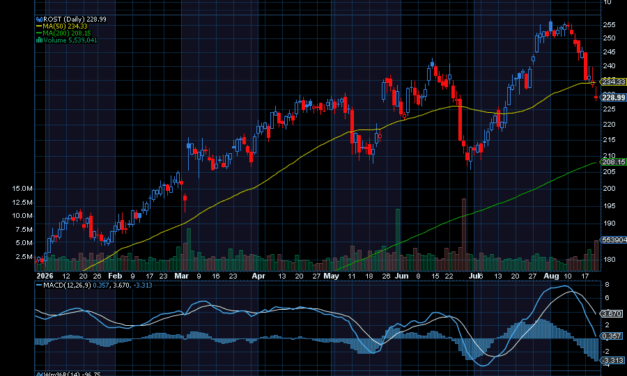Click the 245 price axis label
This screenshot has height=376, width=627.
pyautogui.click(x=609, y=52)
